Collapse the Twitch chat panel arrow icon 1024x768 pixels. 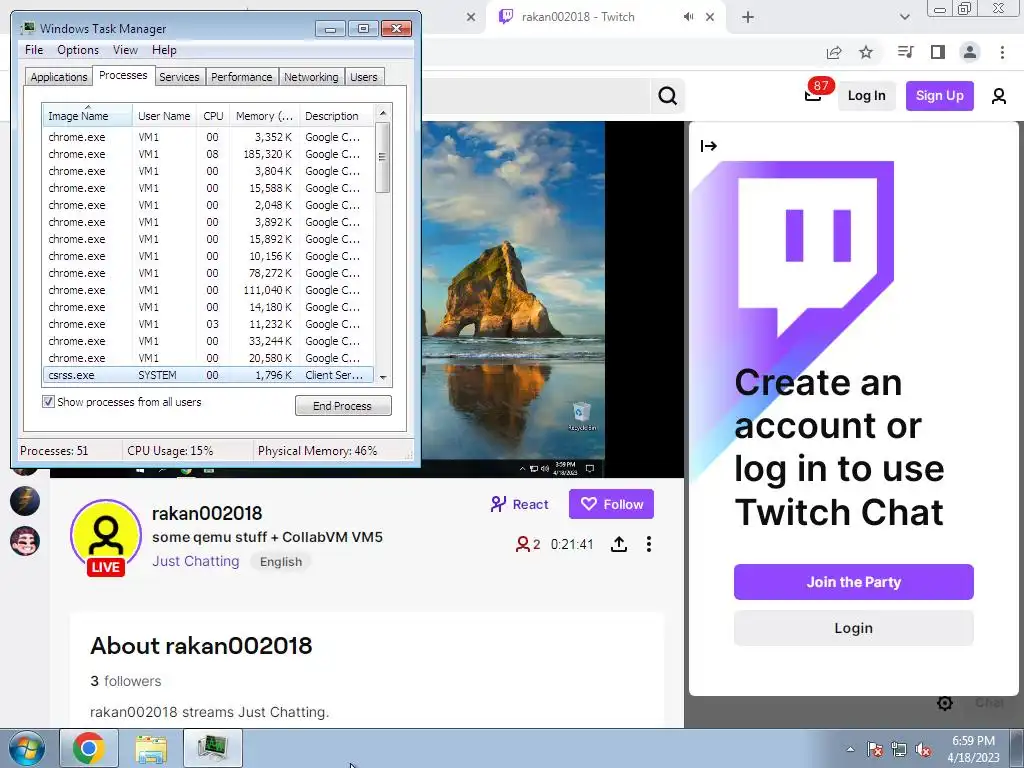(709, 146)
